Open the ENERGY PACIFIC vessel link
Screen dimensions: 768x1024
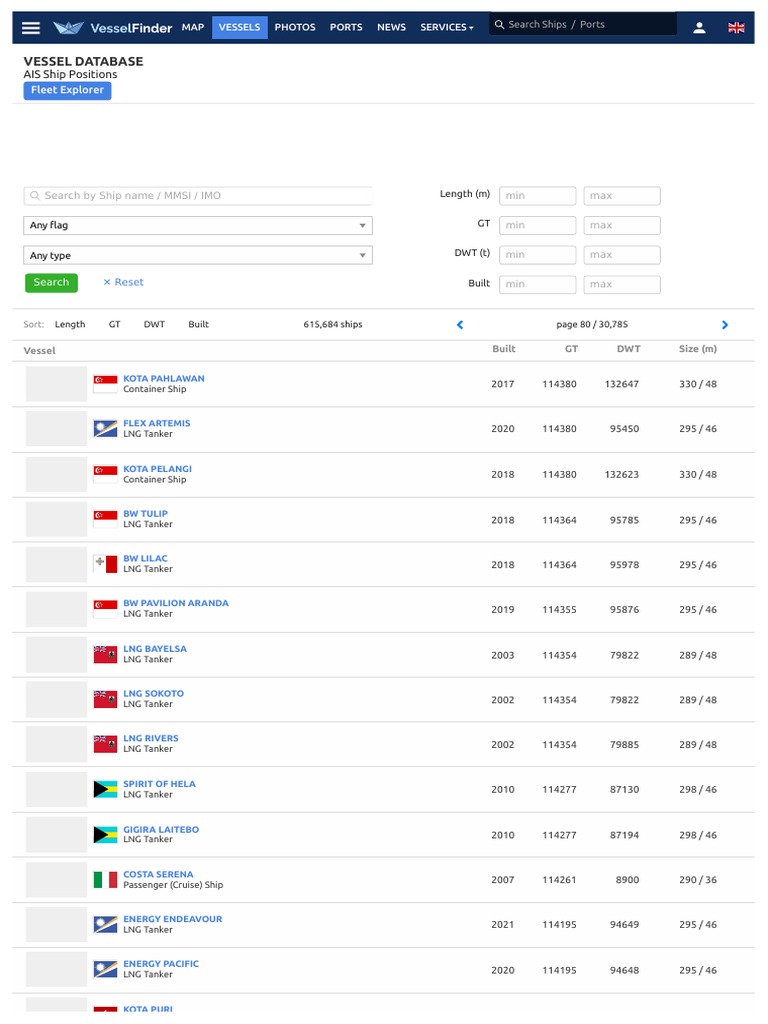pyautogui.click(x=161, y=964)
